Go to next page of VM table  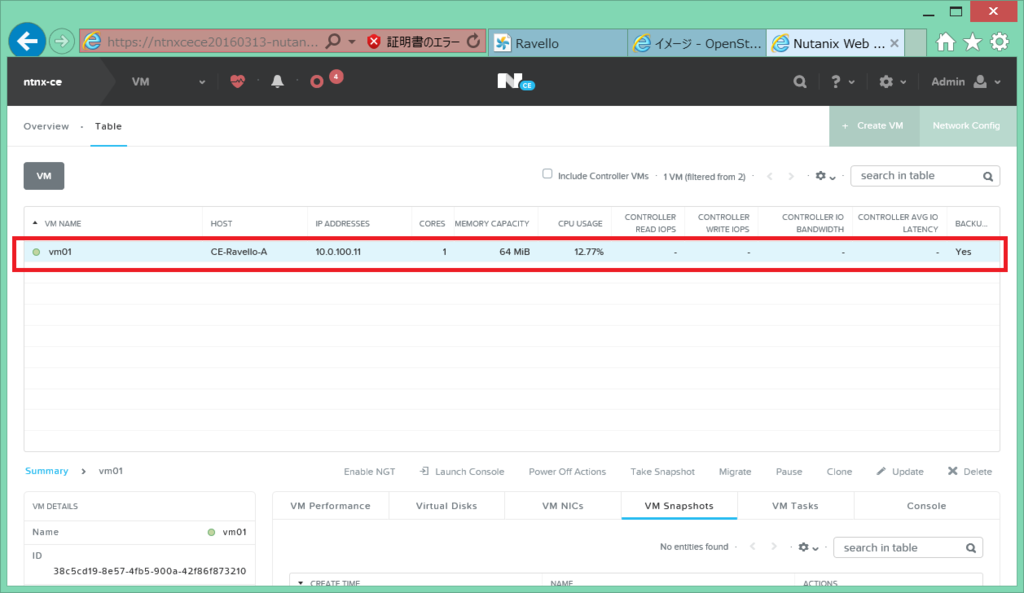tap(791, 176)
